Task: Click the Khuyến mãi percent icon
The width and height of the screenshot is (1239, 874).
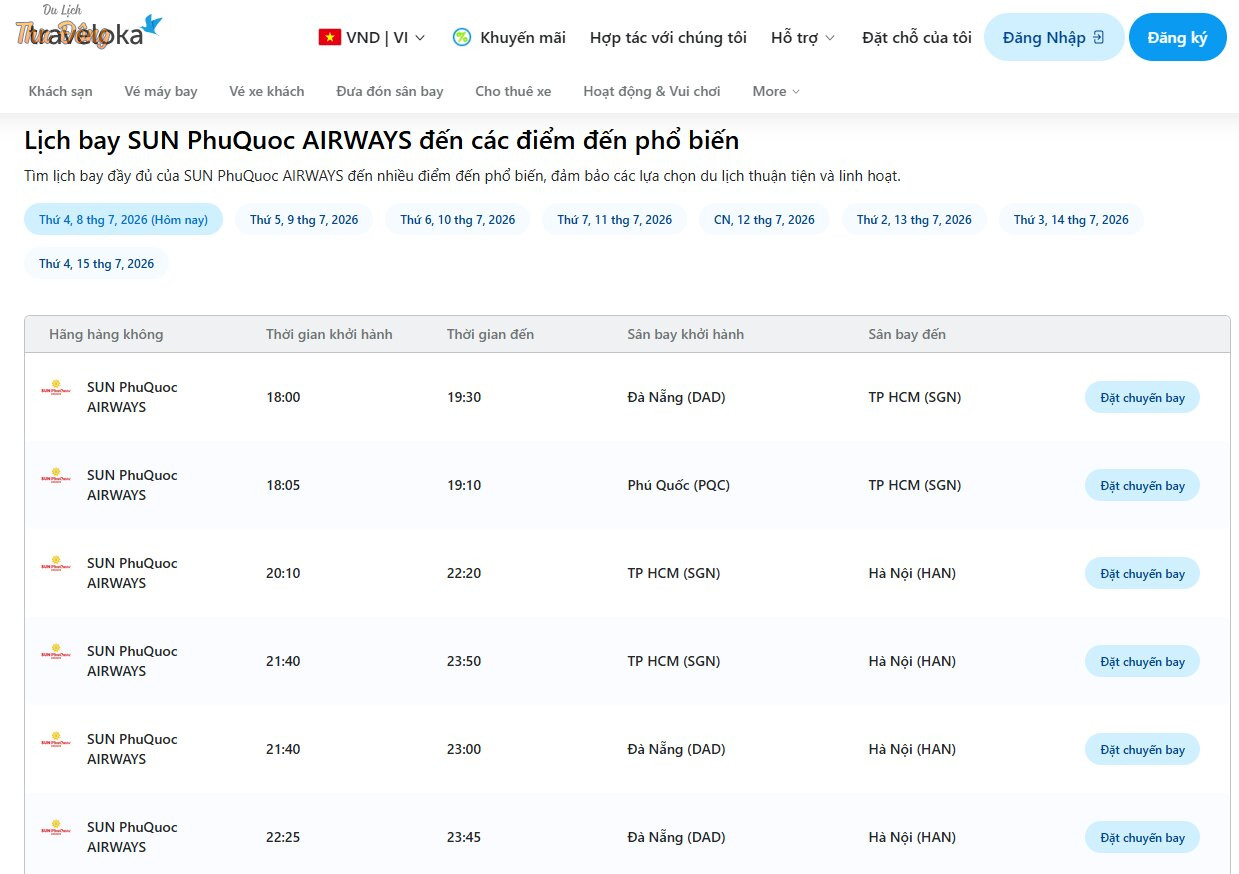Action: tap(461, 37)
